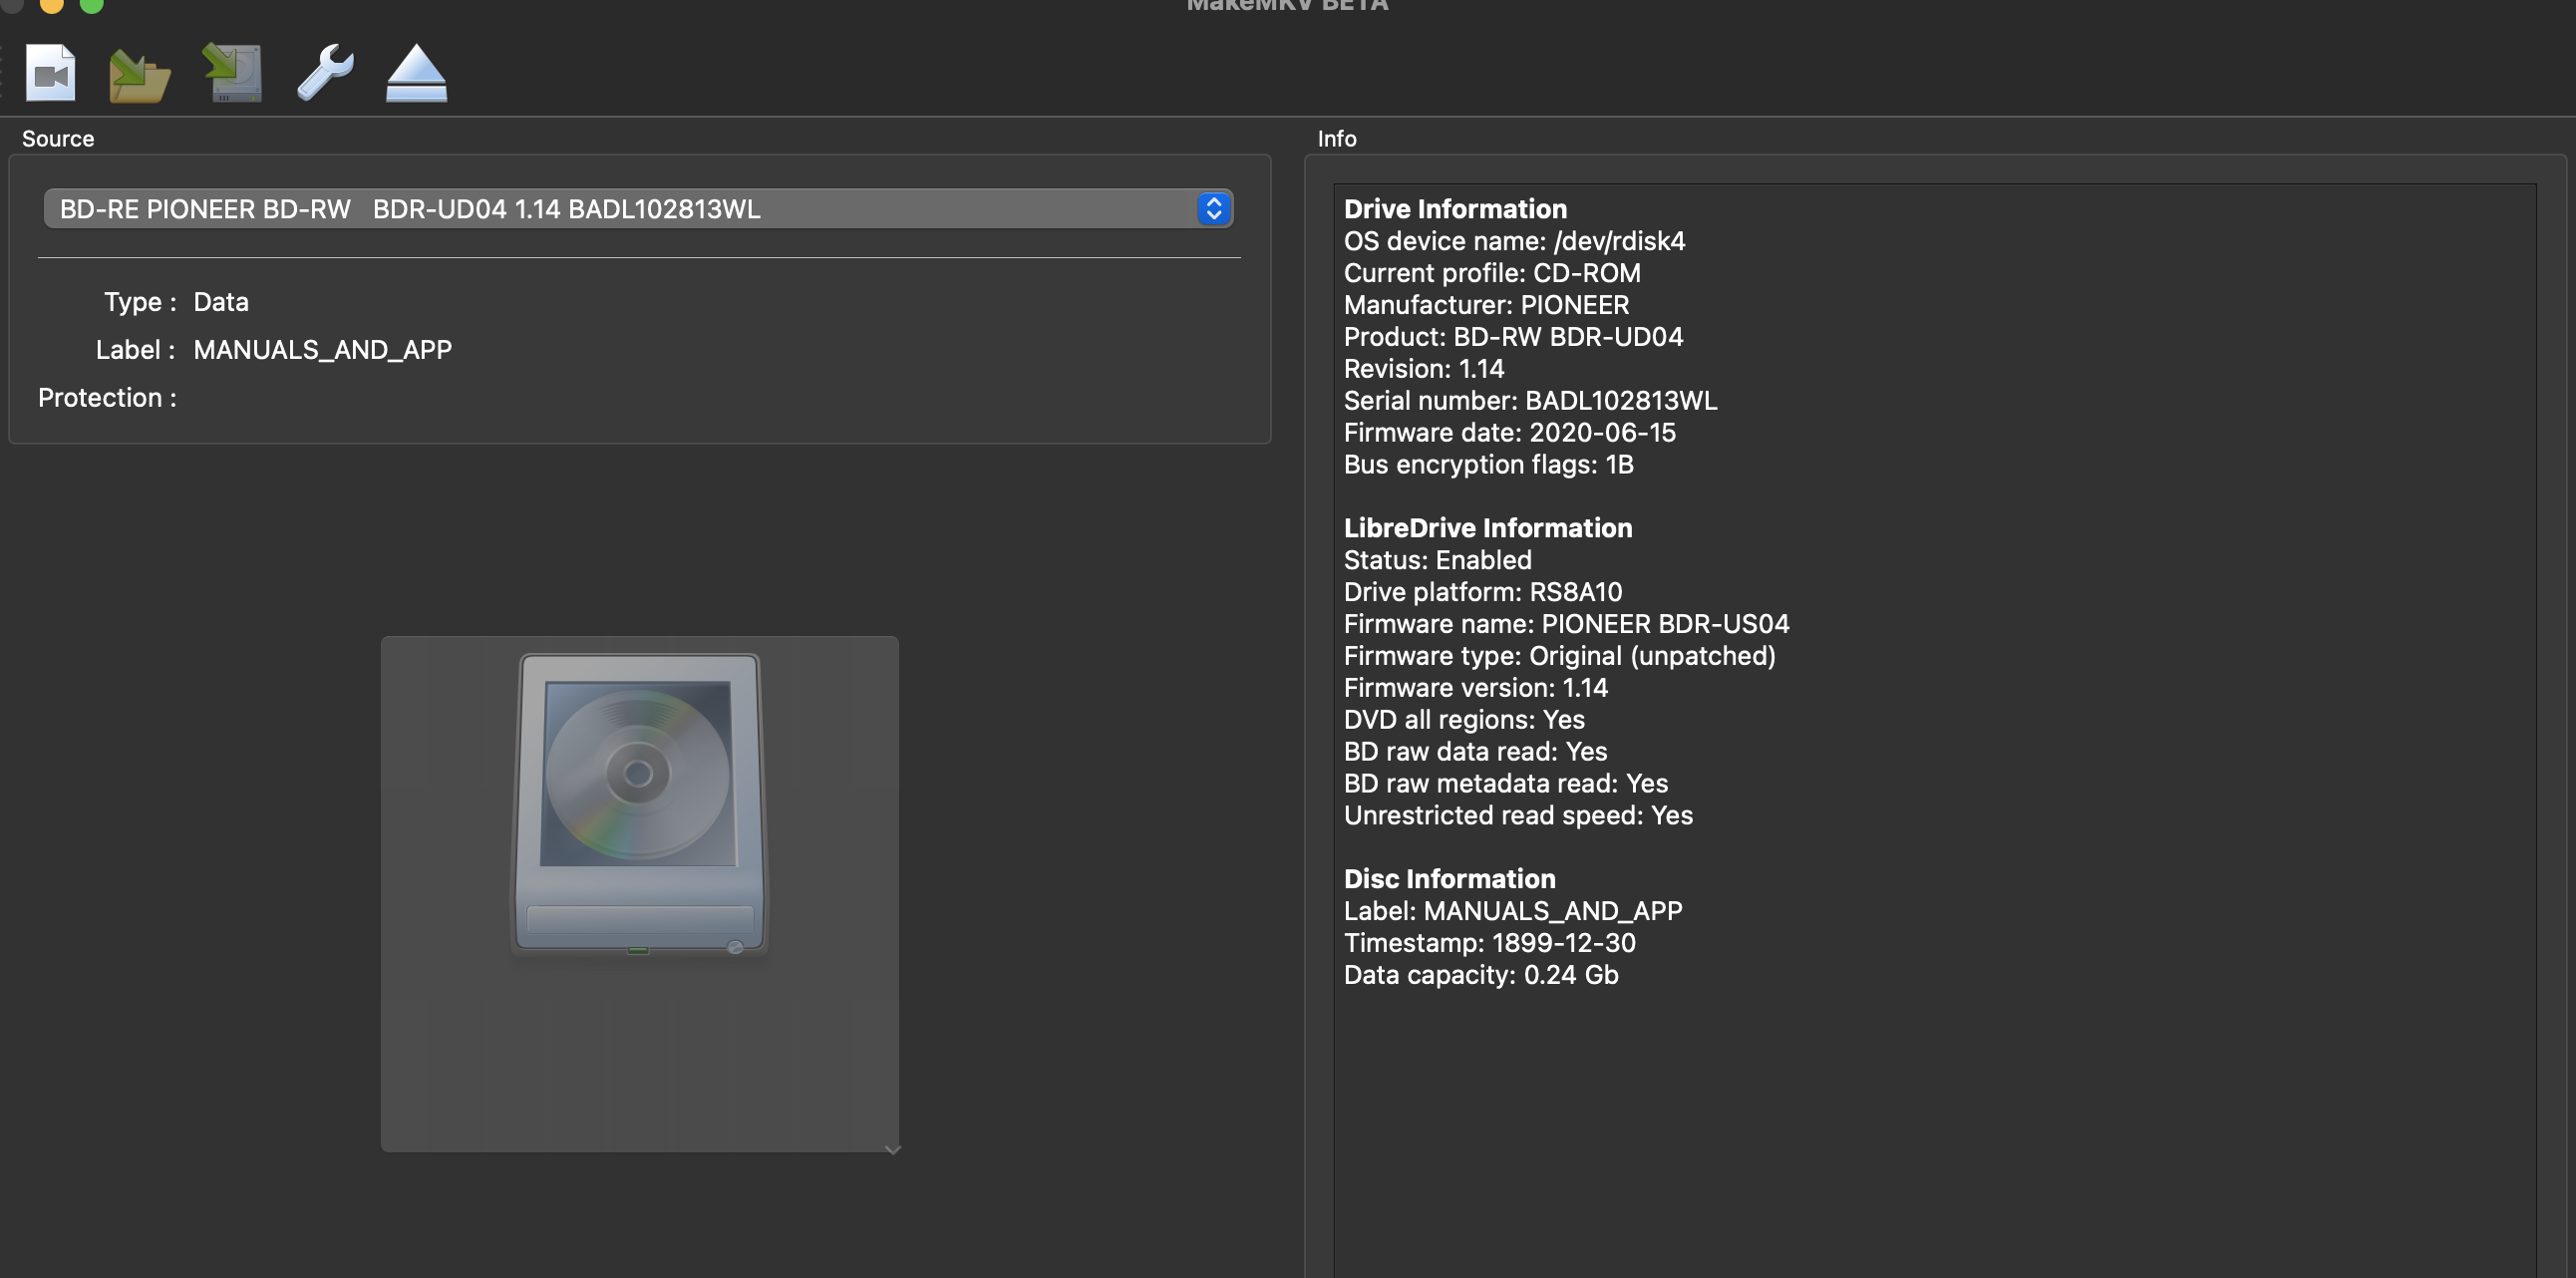Eject the disc with the eject icon
The image size is (2576, 1278).
(x=416, y=74)
